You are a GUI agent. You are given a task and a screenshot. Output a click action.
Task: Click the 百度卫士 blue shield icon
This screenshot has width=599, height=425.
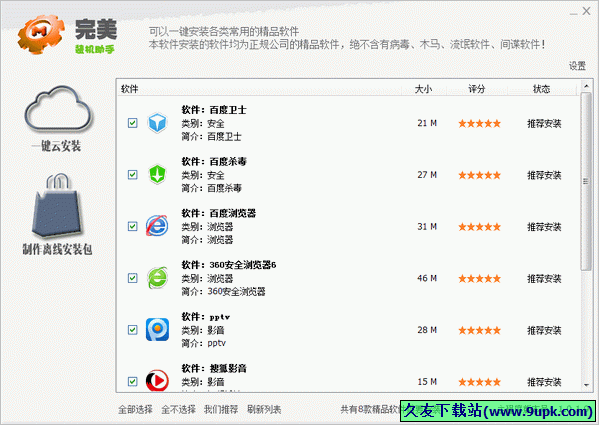click(157, 123)
